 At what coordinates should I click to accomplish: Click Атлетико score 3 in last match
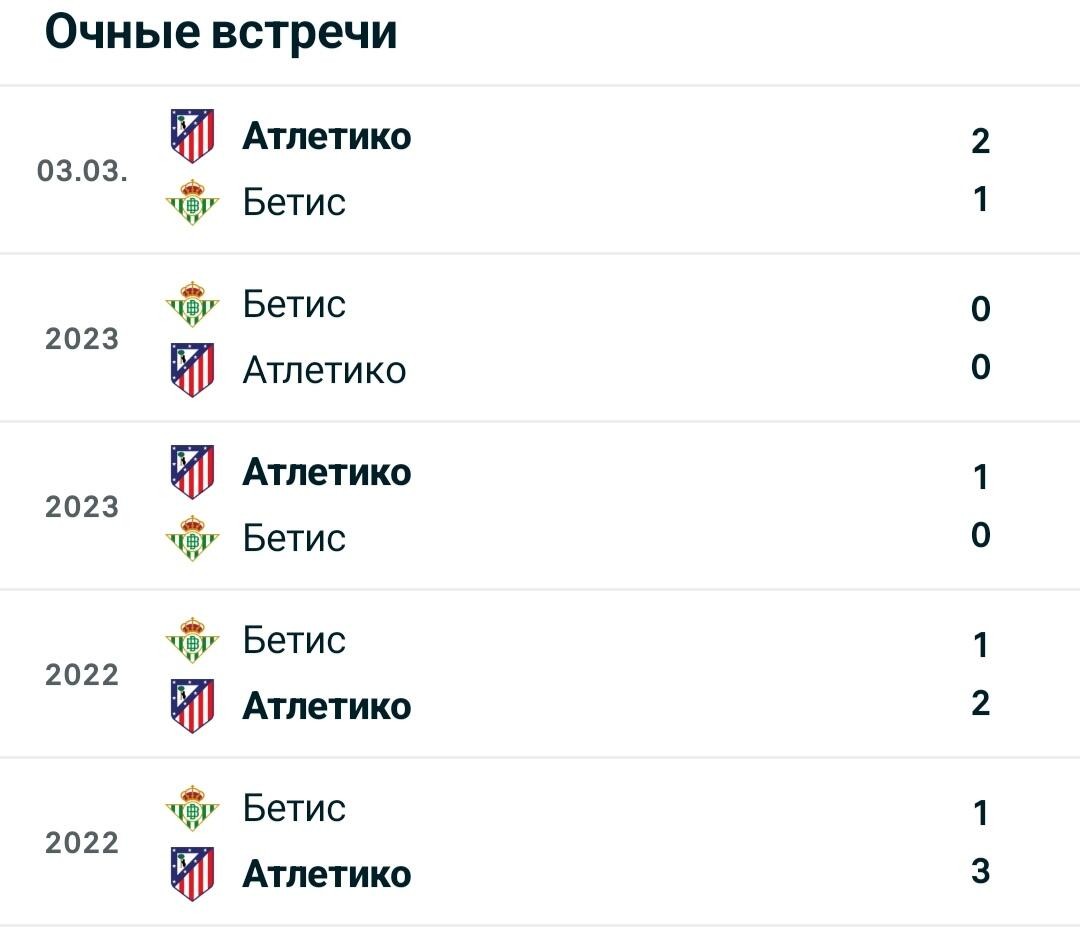click(981, 871)
